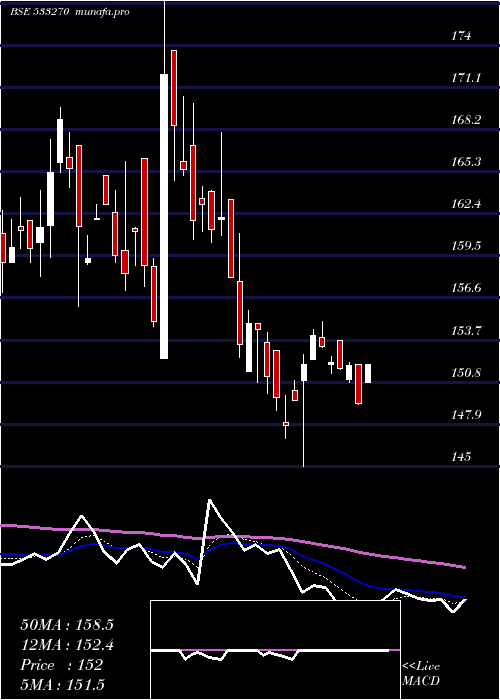Screen dimensions: 500x700
Task: Select the tallest white candlestick body
Action: (x=164, y=216)
